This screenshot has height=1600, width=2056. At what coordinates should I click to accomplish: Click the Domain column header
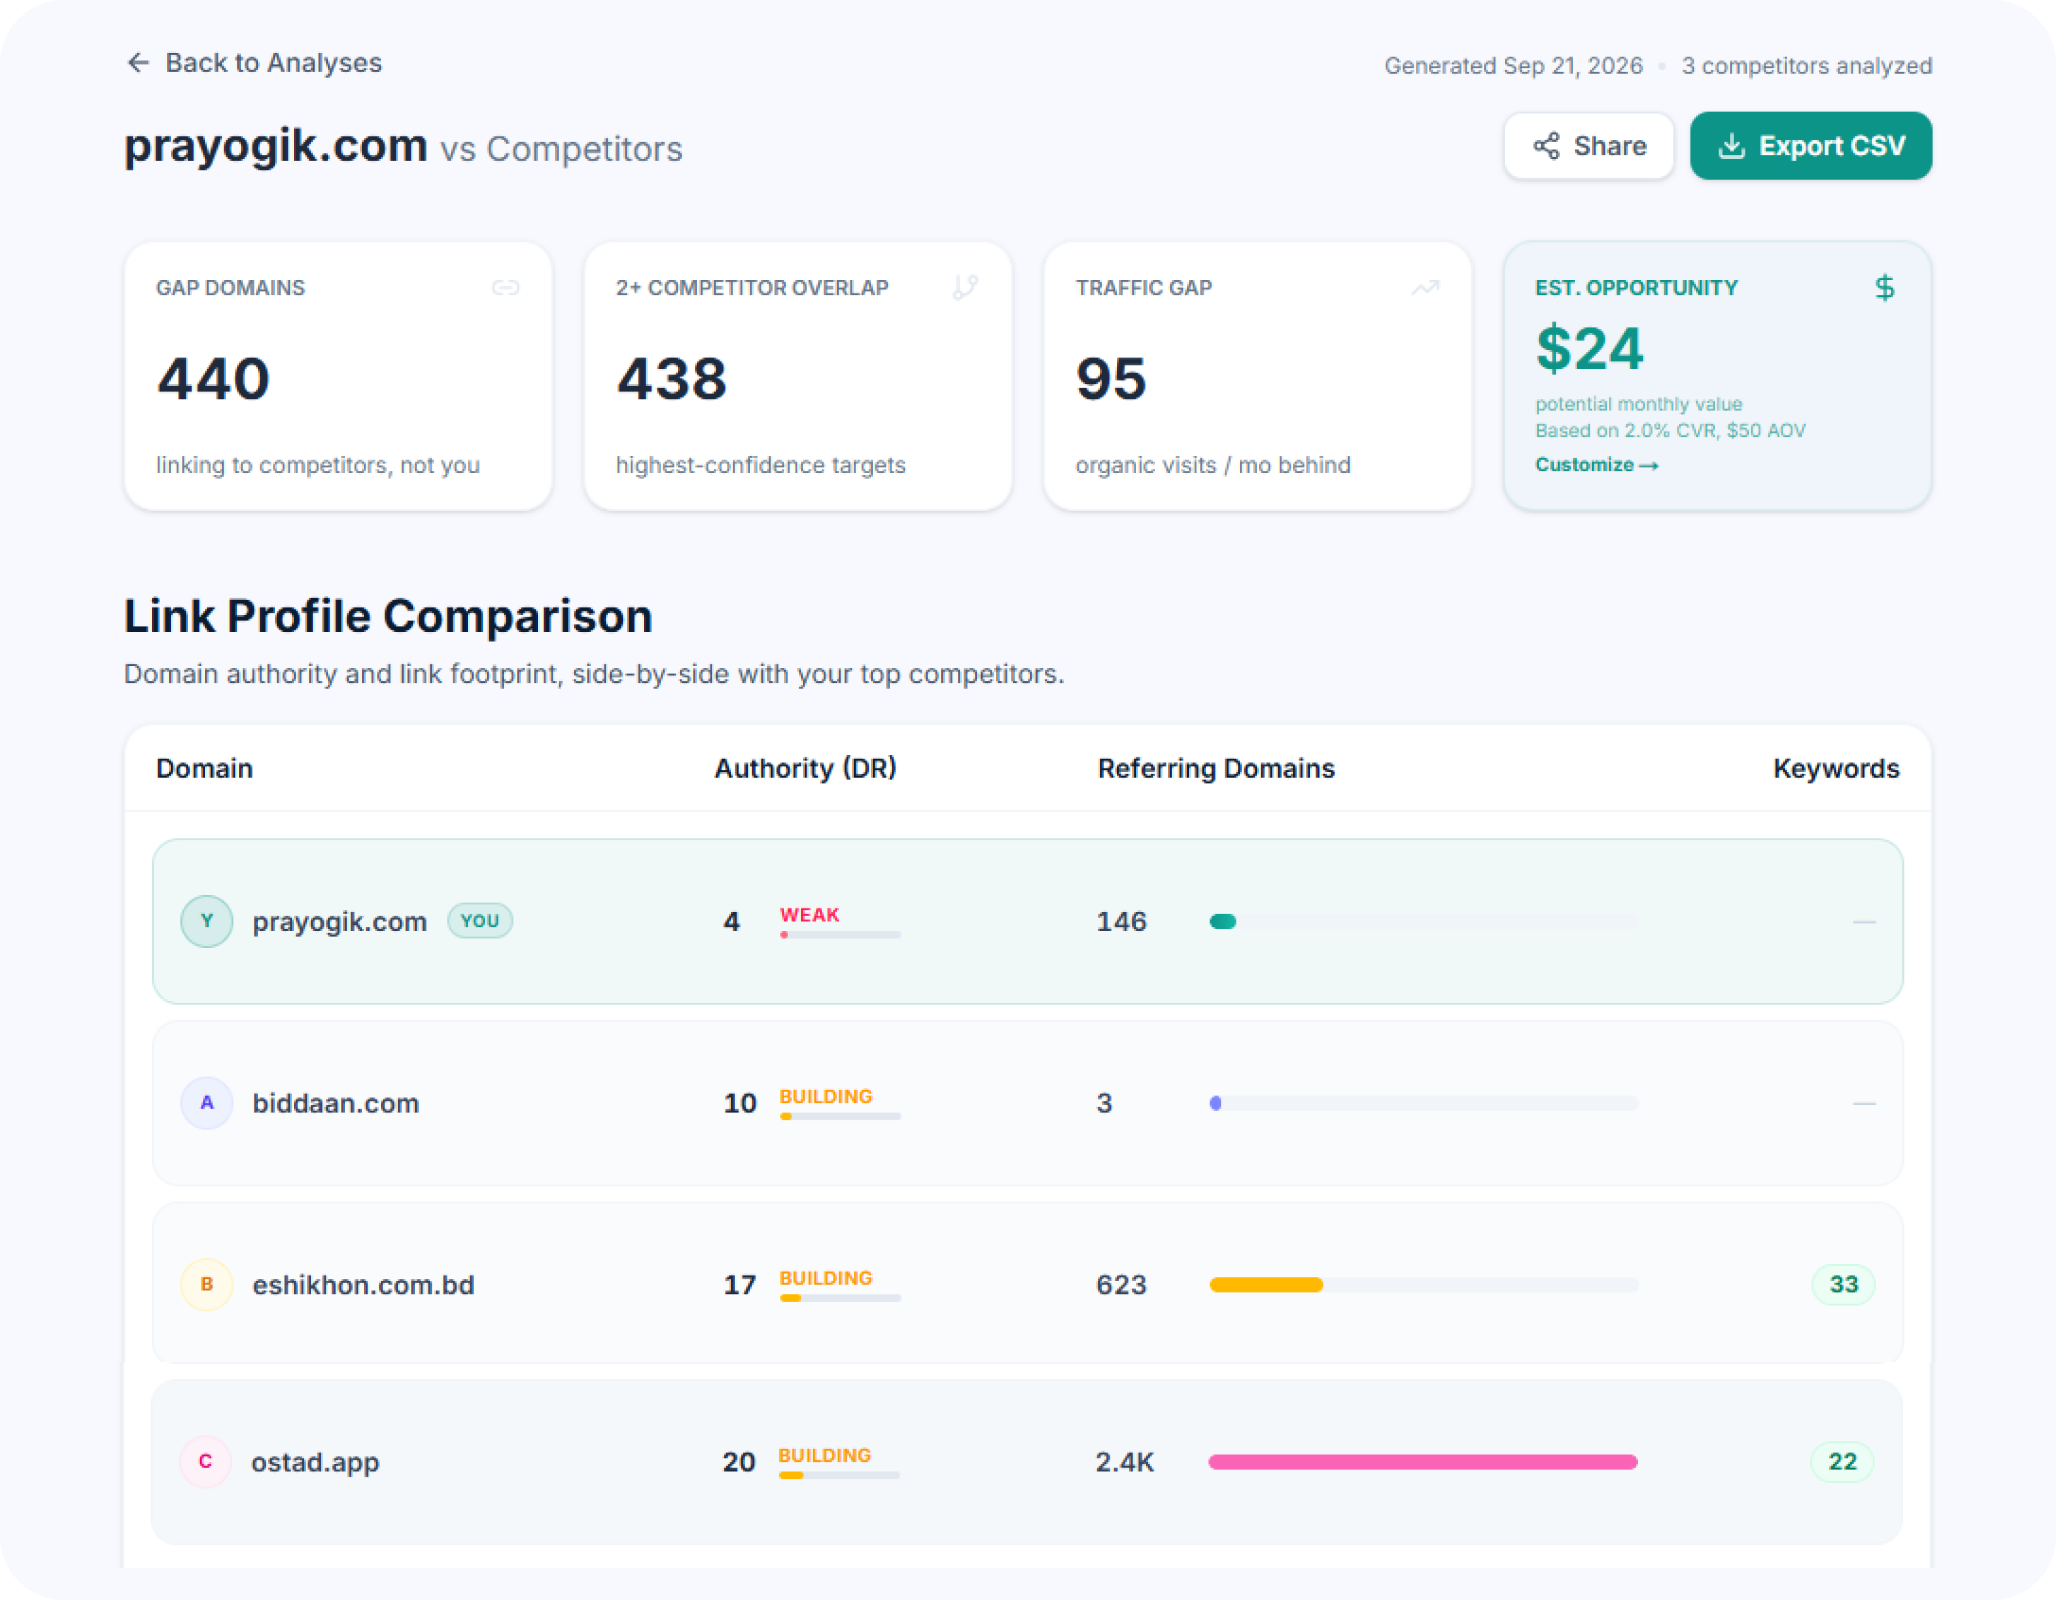pos(204,768)
